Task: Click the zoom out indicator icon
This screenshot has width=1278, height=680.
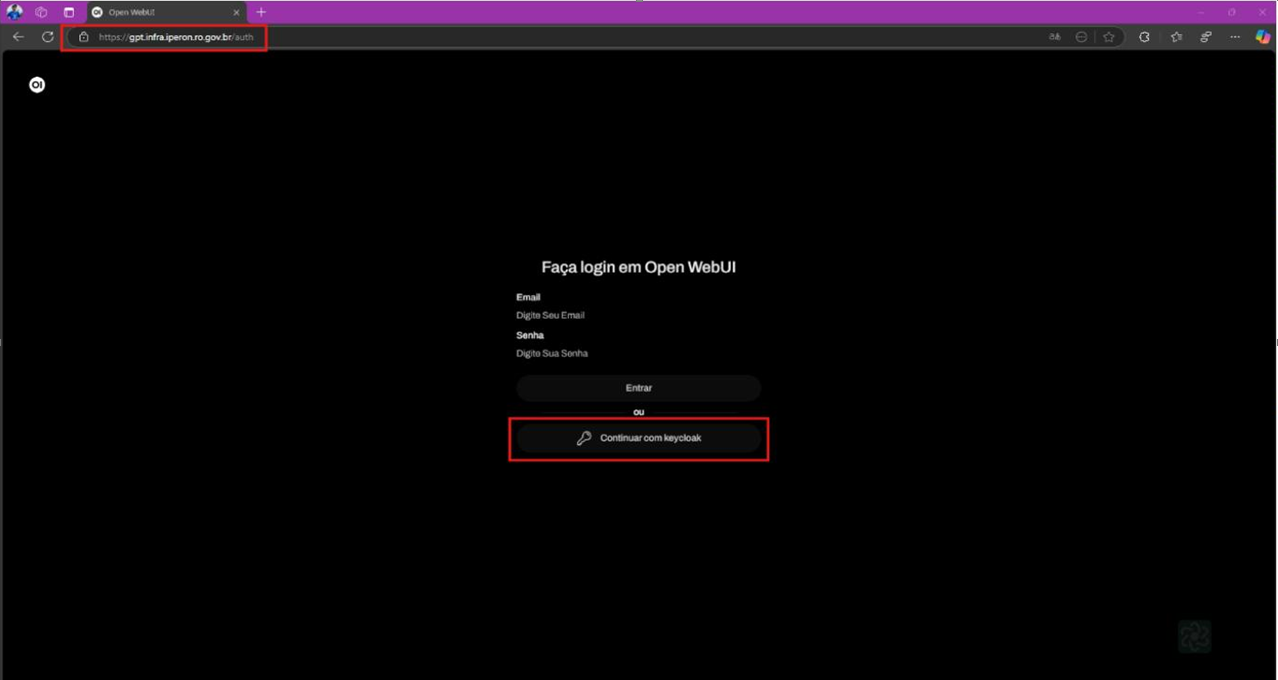Action: [x=1081, y=37]
